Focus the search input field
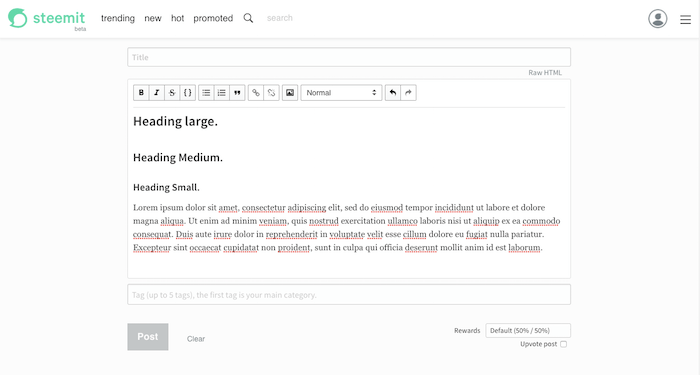 pos(279,18)
